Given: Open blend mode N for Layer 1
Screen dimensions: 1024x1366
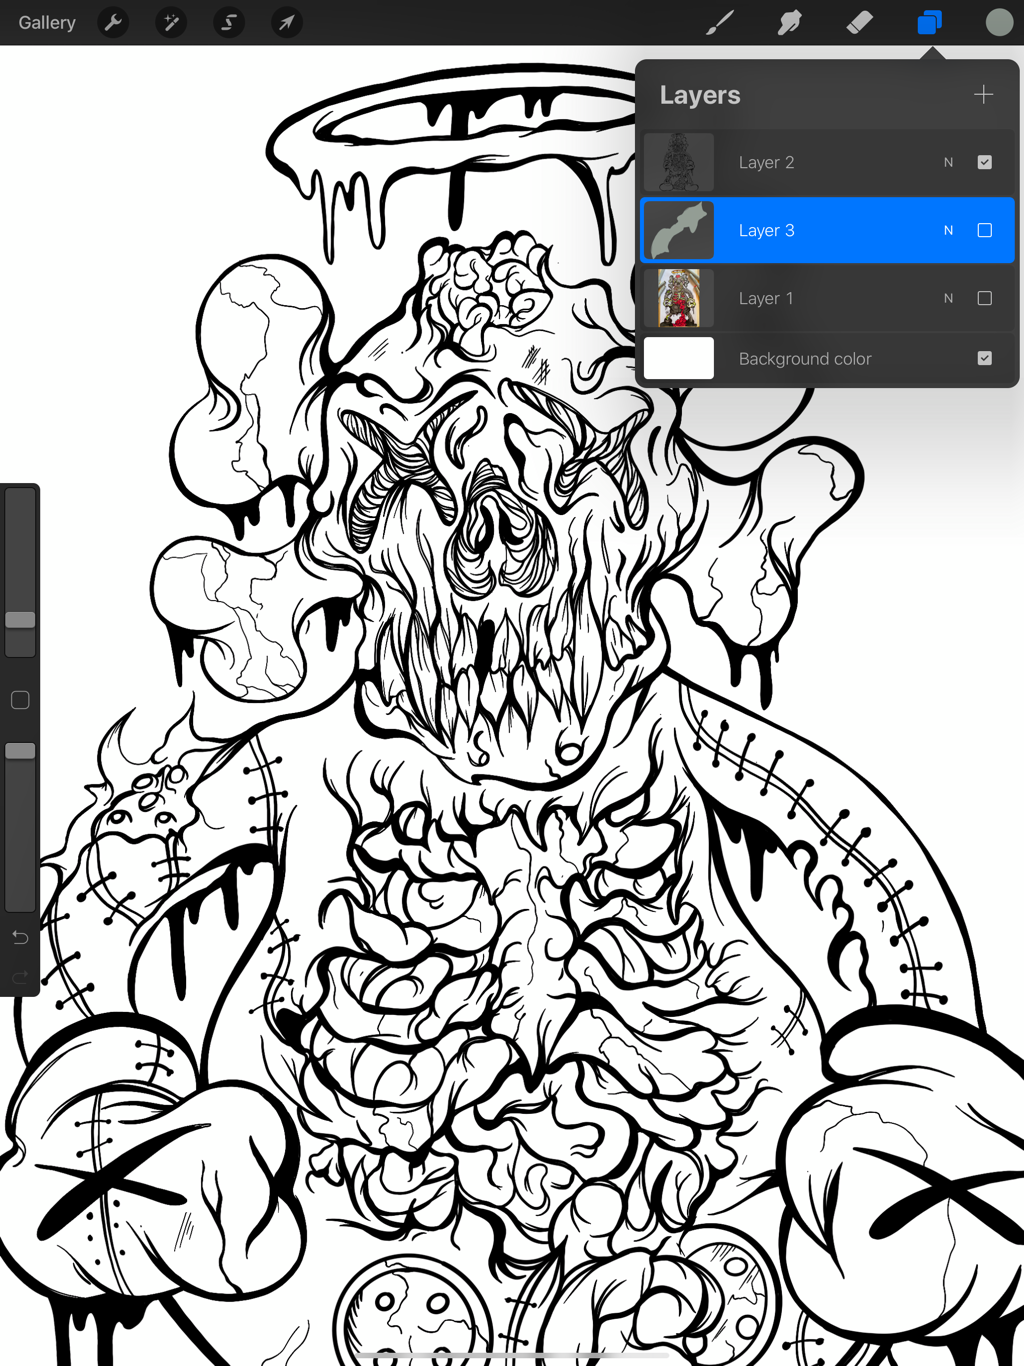Looking at the screenshot, I should coord(948,298).
